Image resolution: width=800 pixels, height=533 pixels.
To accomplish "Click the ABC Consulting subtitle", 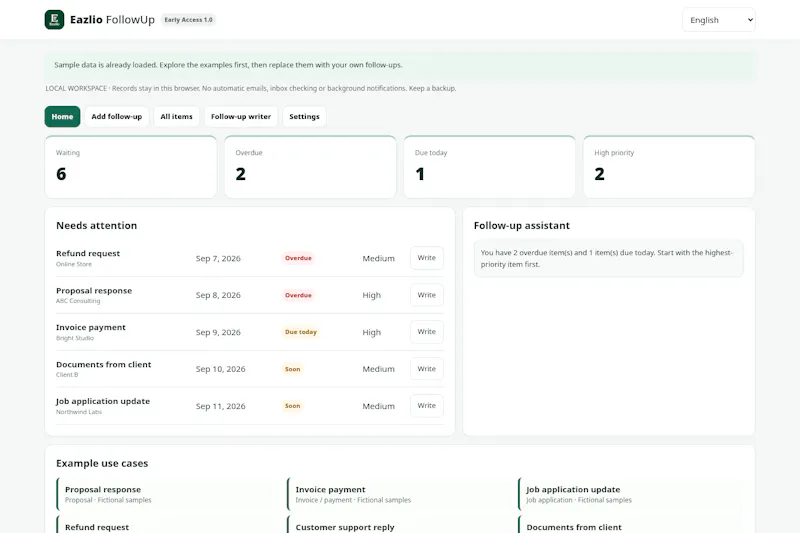I will (78, 301).
